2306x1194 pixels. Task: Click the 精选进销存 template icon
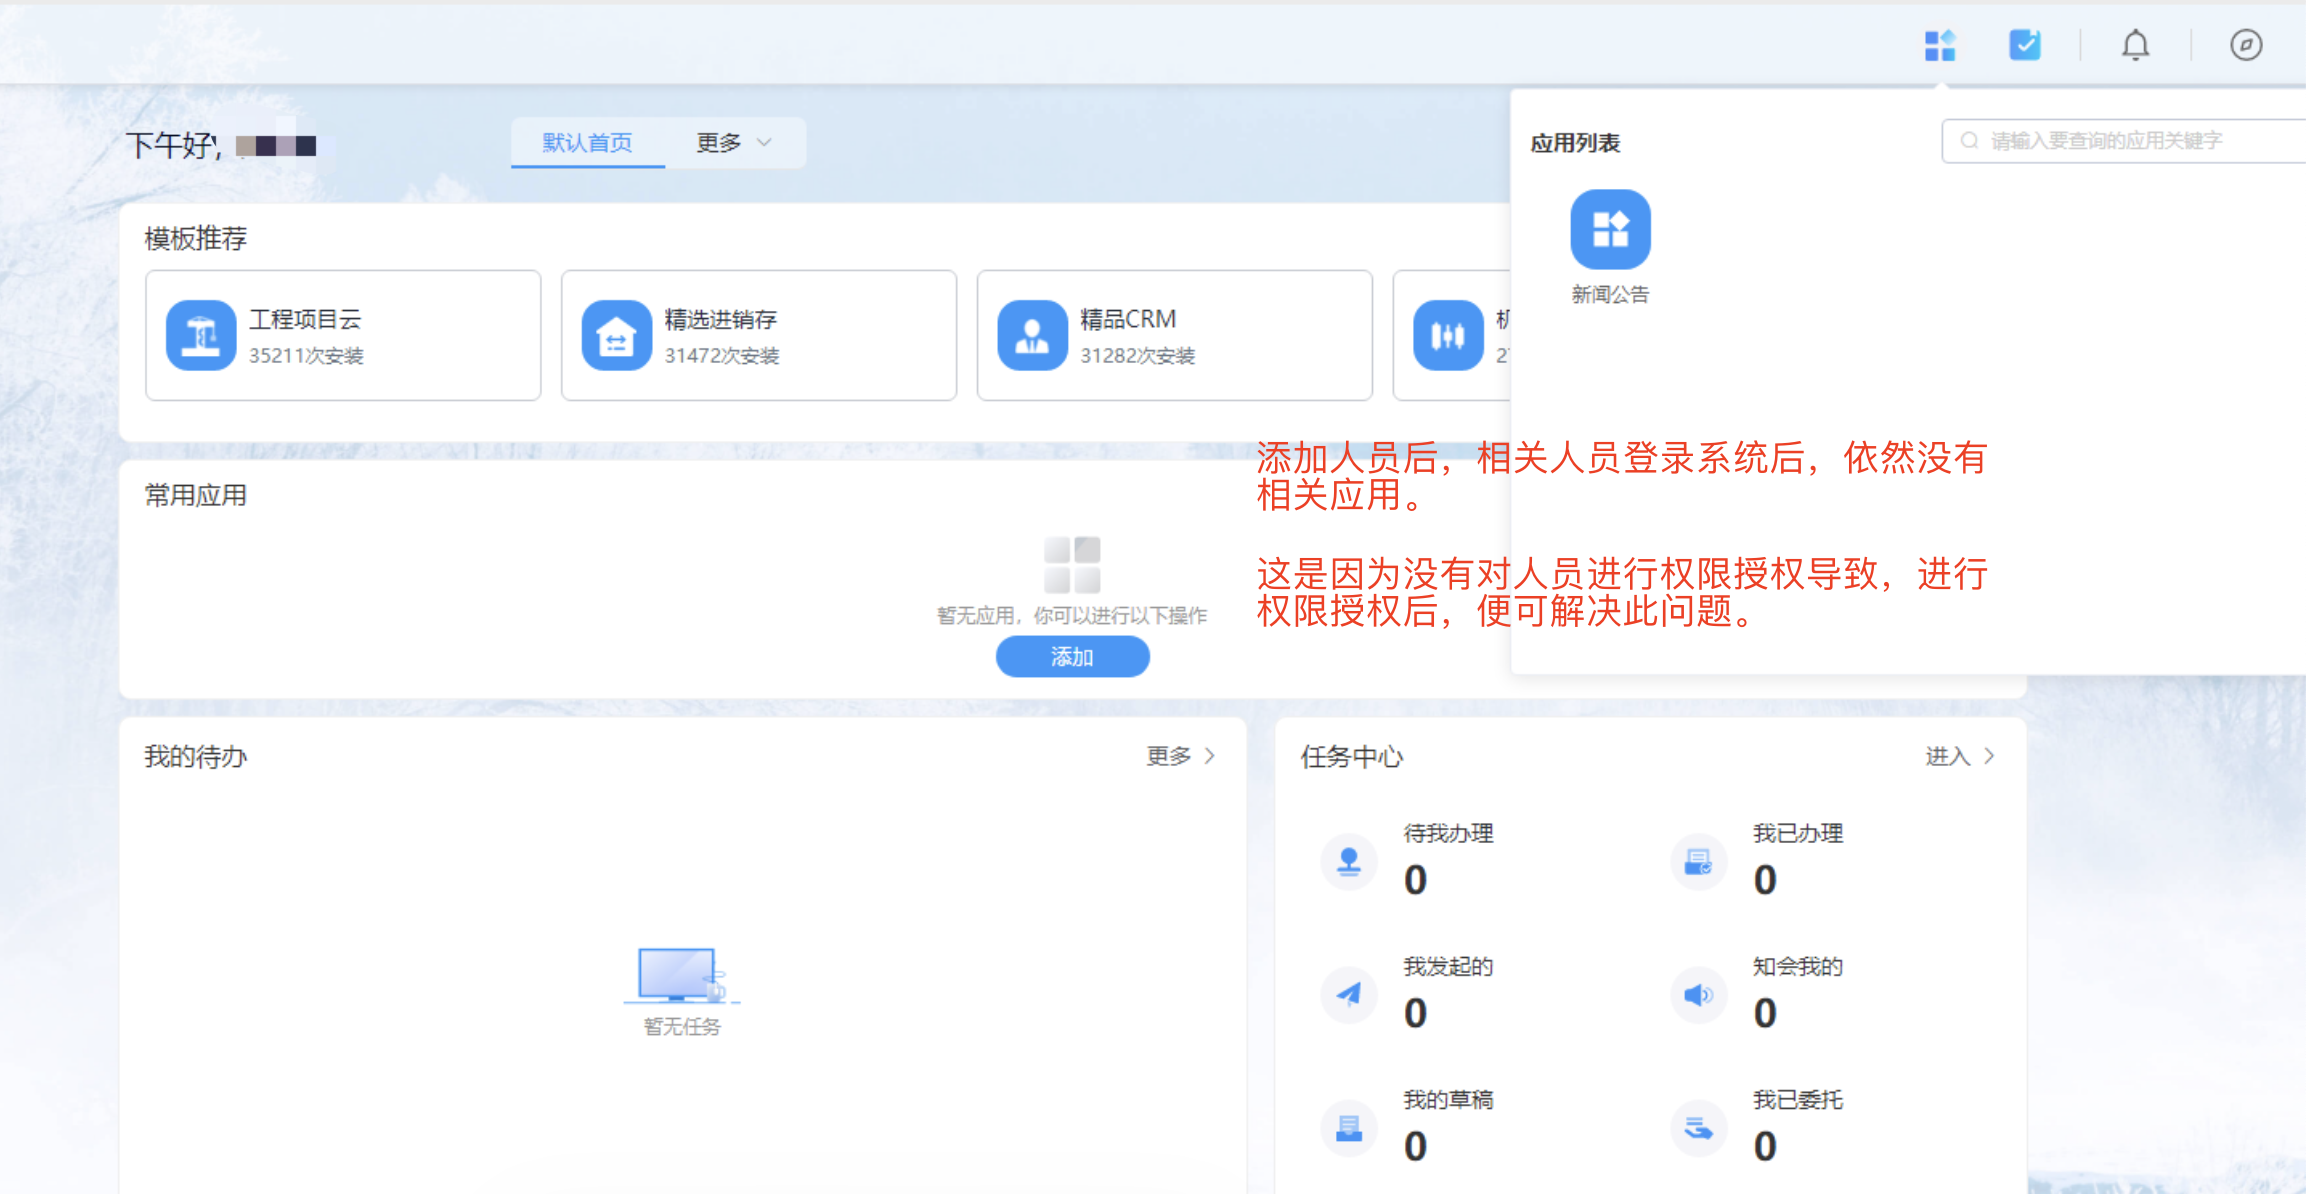(x=617, y=335)
